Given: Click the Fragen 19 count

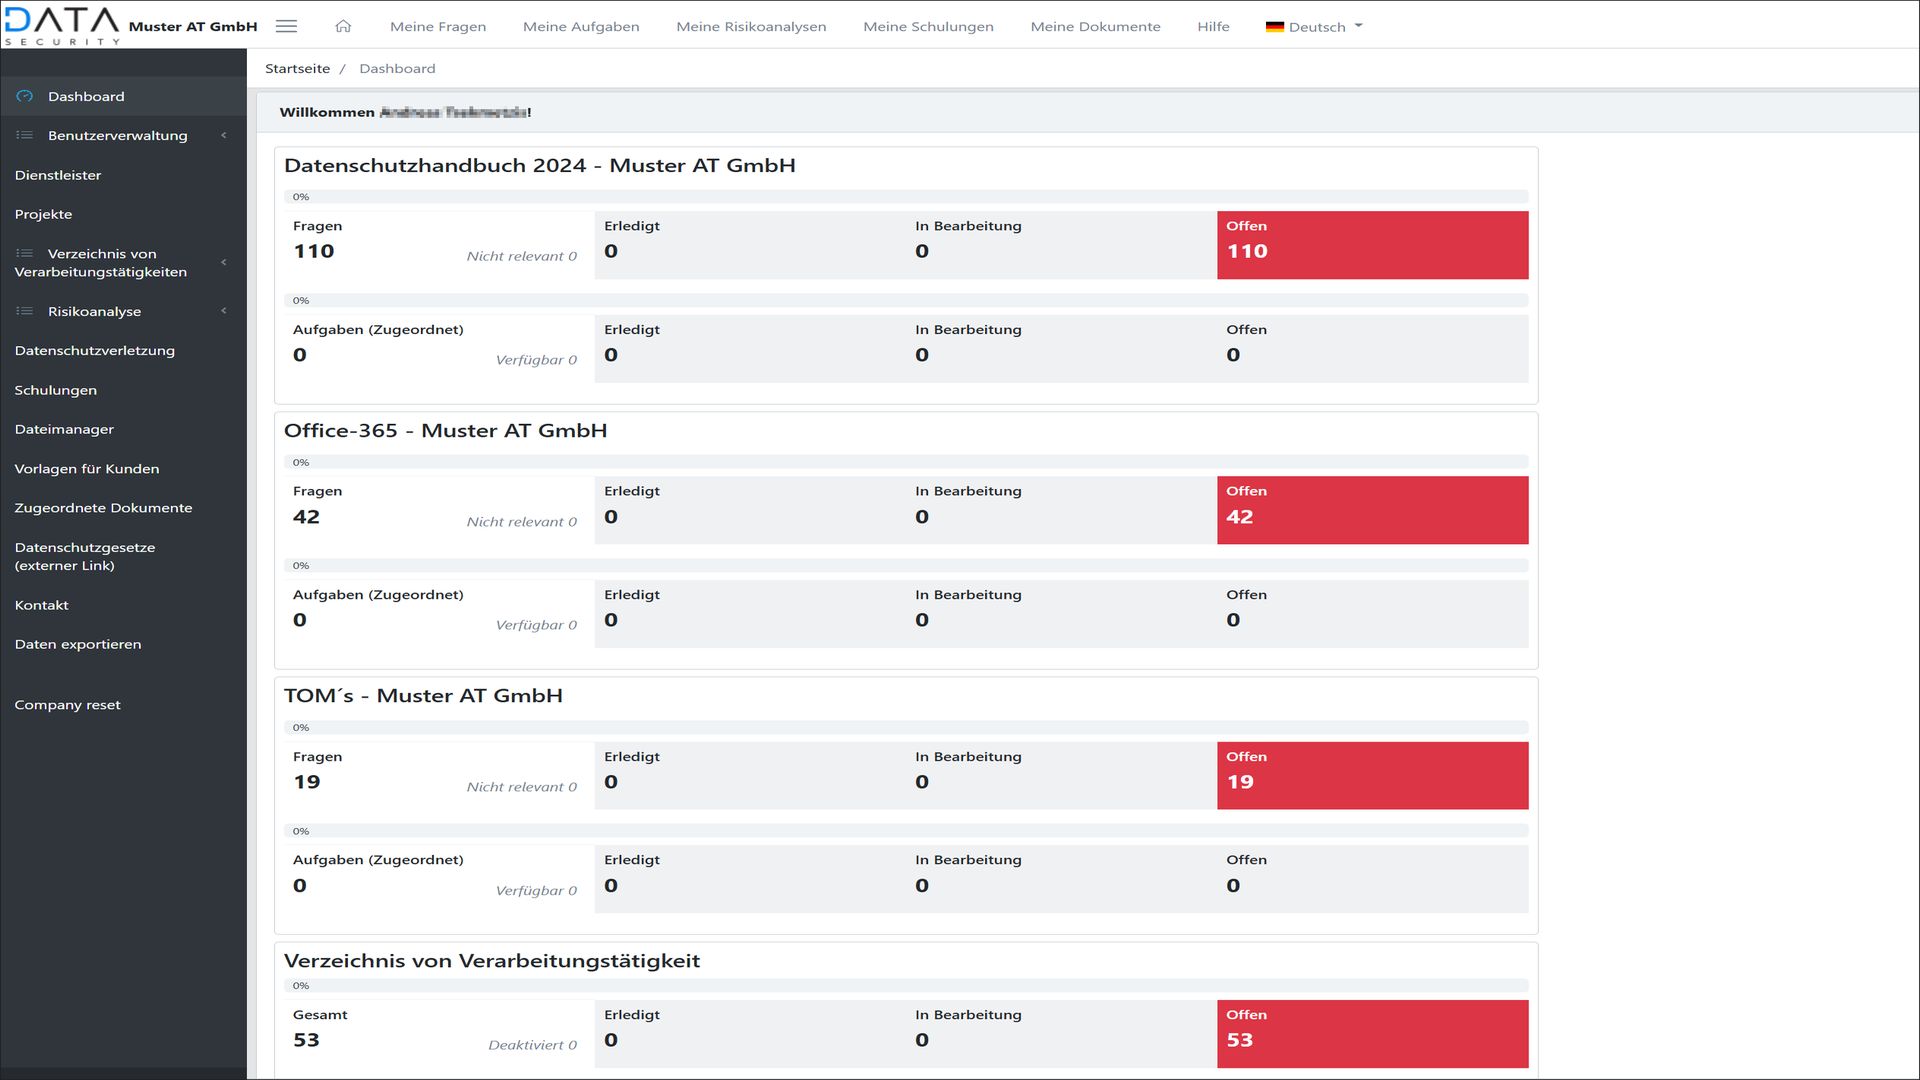Looking at the screenshot, I should (306, 782).
